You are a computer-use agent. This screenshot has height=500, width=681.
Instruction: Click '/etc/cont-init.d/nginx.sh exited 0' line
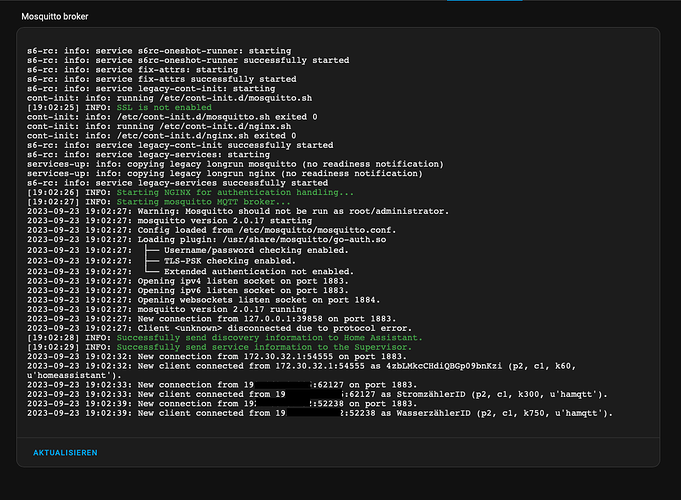162,136
